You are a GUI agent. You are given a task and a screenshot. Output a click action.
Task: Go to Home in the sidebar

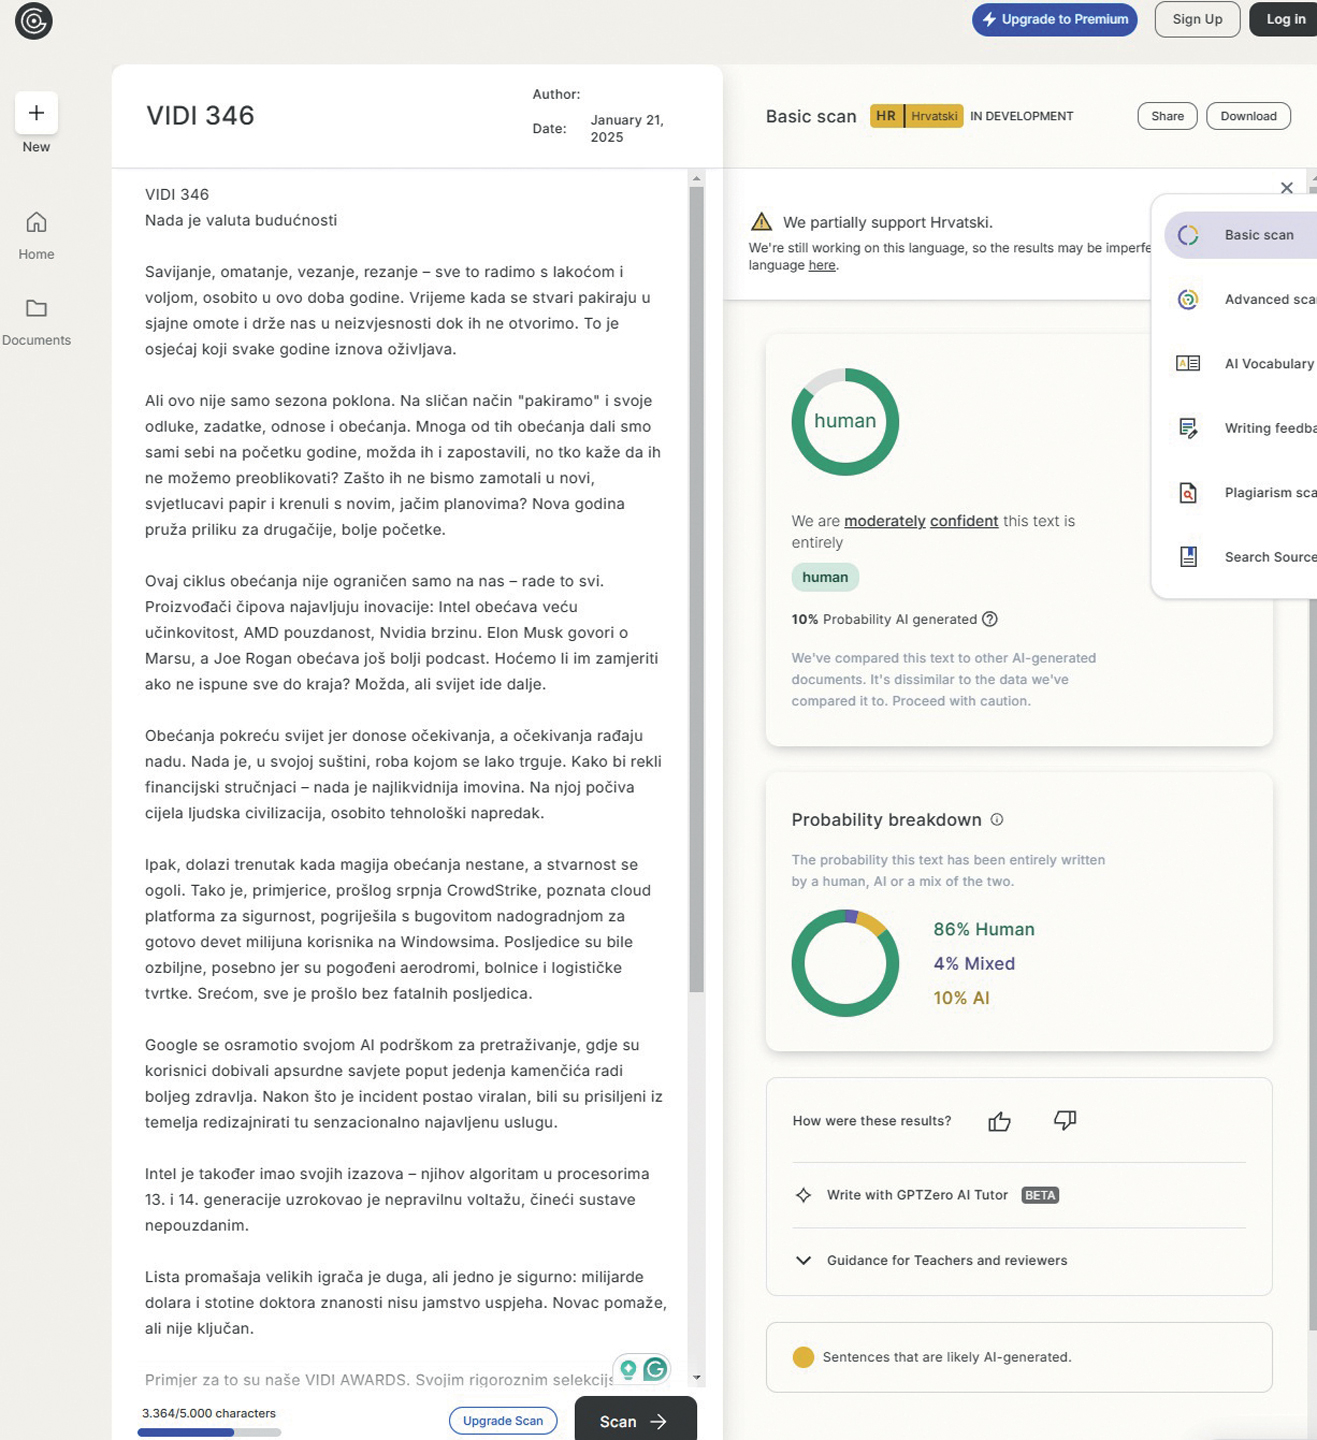point(36,236)
